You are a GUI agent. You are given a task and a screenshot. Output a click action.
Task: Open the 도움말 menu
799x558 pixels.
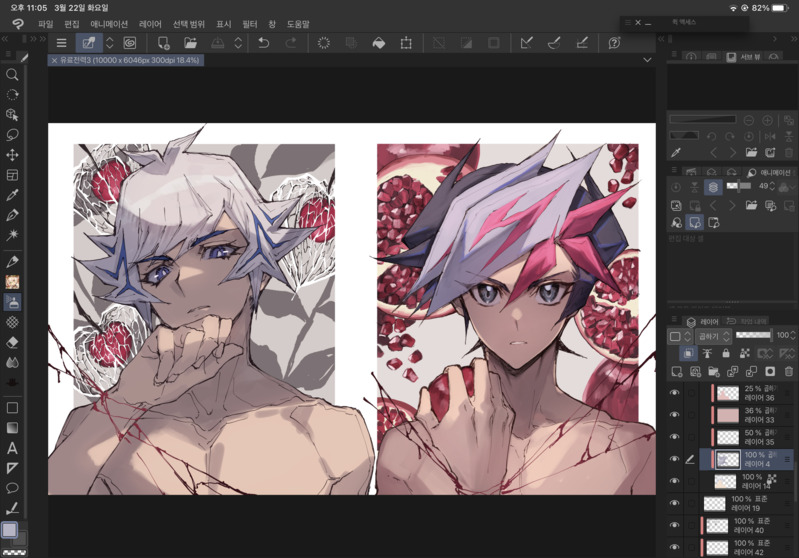tap(298, 24)
